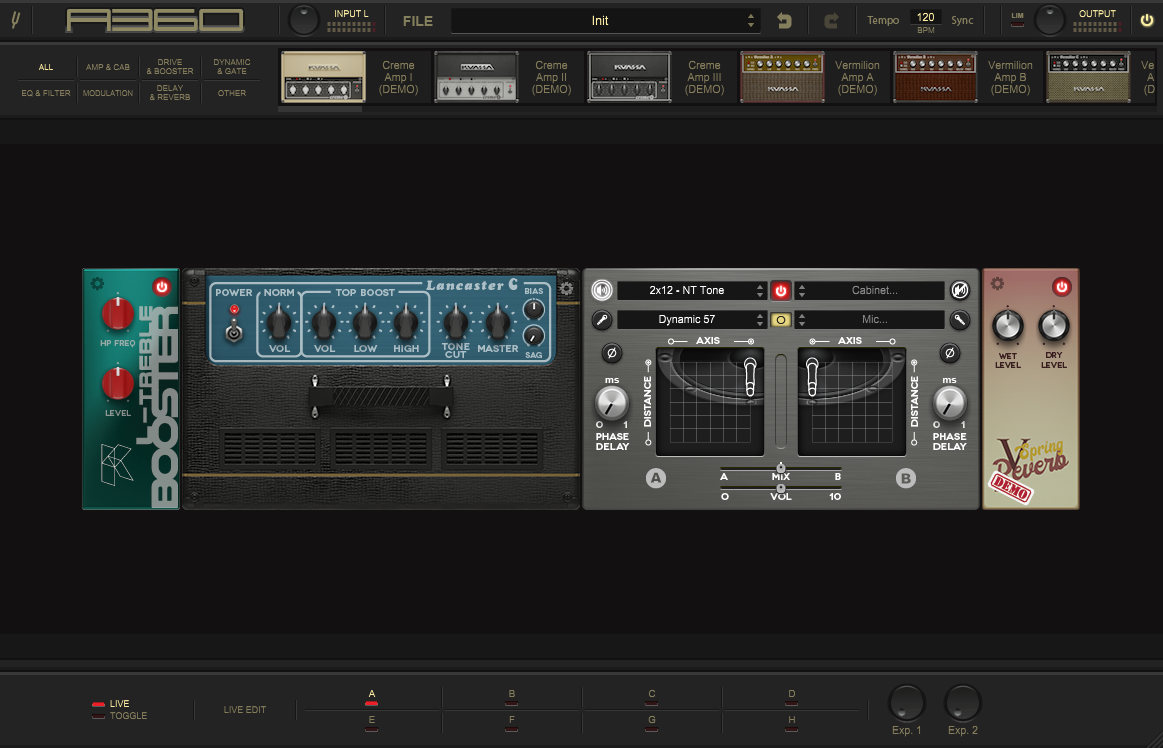Viewport: 1163px width, 748px height.
Task: Invert phase on cabinet A side
Action: 611,353
